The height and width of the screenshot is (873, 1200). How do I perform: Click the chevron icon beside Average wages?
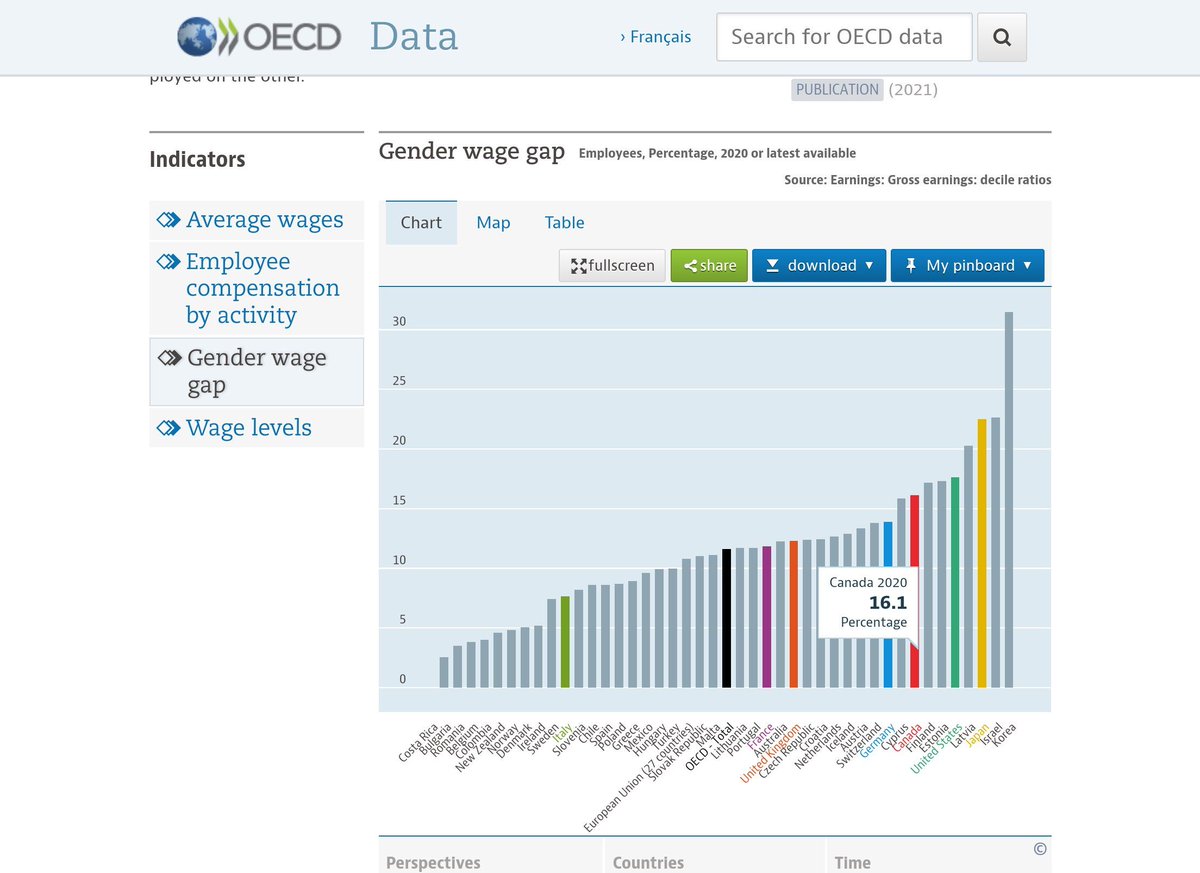coord(169,220)
